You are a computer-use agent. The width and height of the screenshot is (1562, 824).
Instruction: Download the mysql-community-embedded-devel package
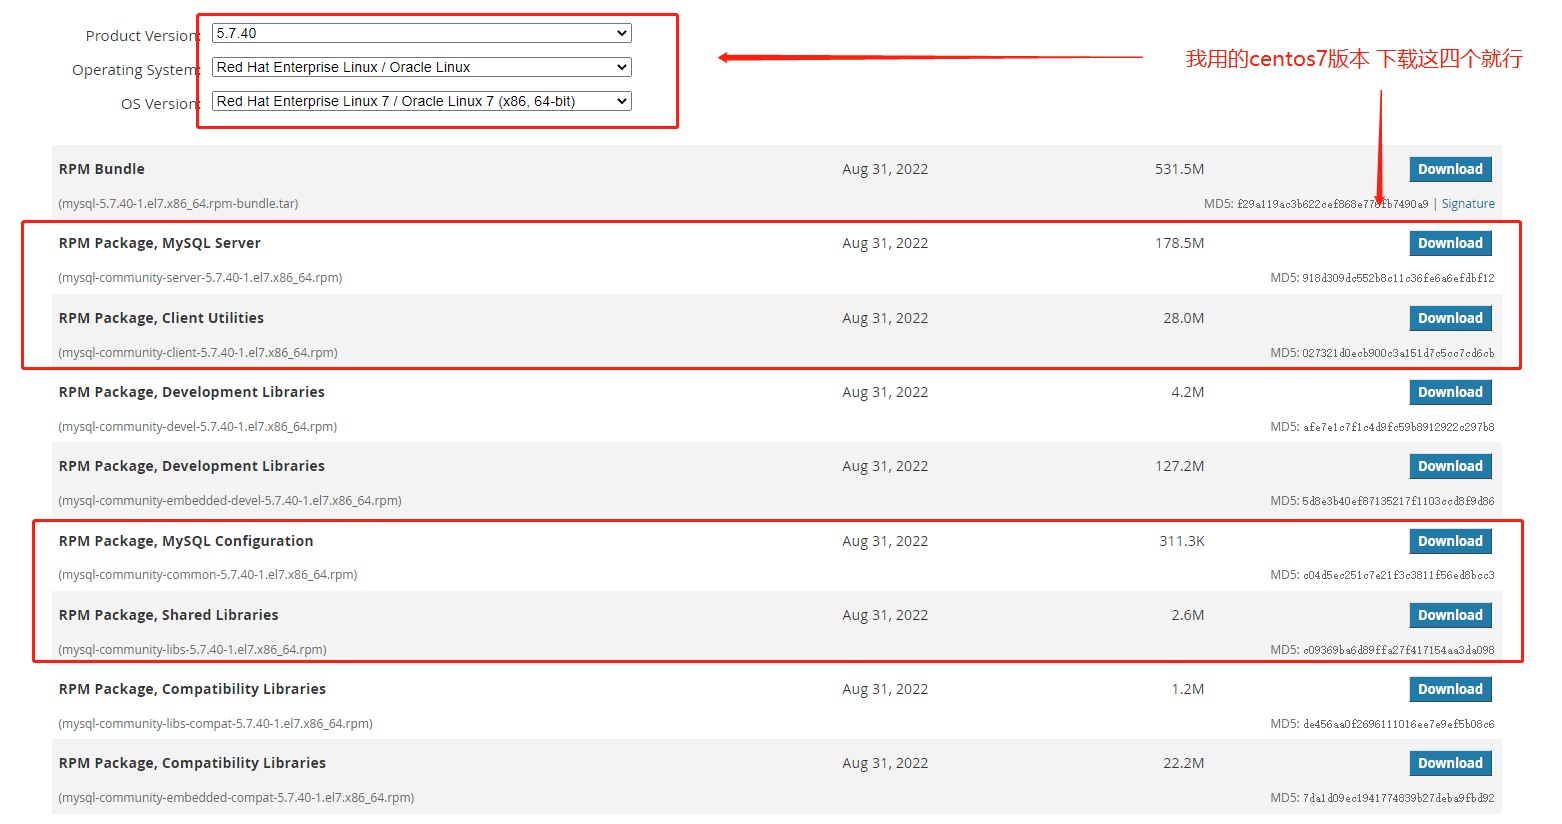click(1450, 466)
